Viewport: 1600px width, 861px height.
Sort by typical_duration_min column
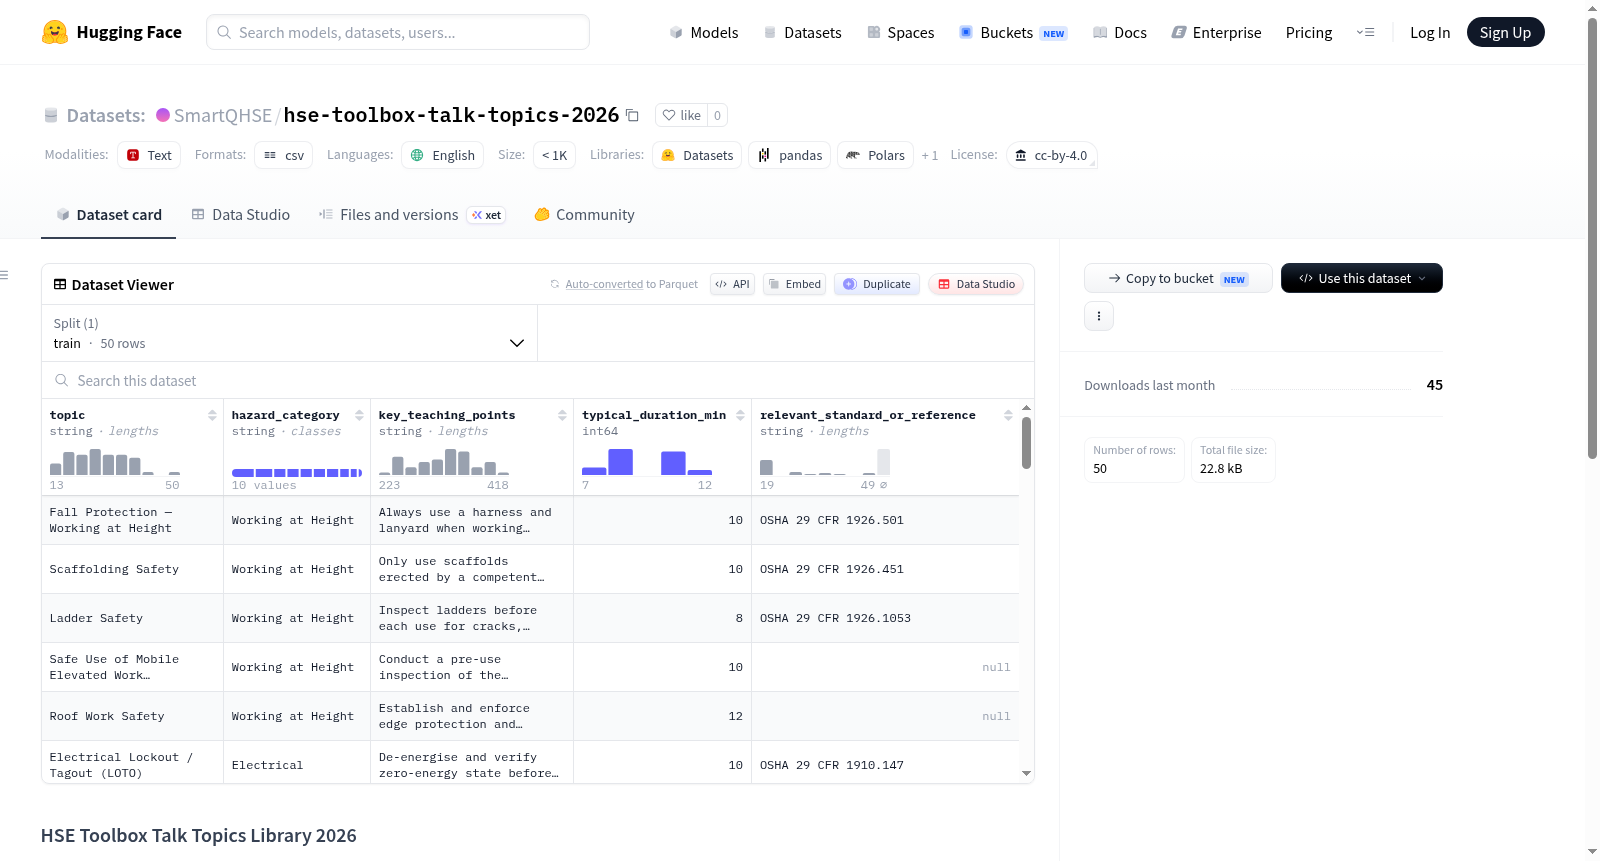(740, 415)
